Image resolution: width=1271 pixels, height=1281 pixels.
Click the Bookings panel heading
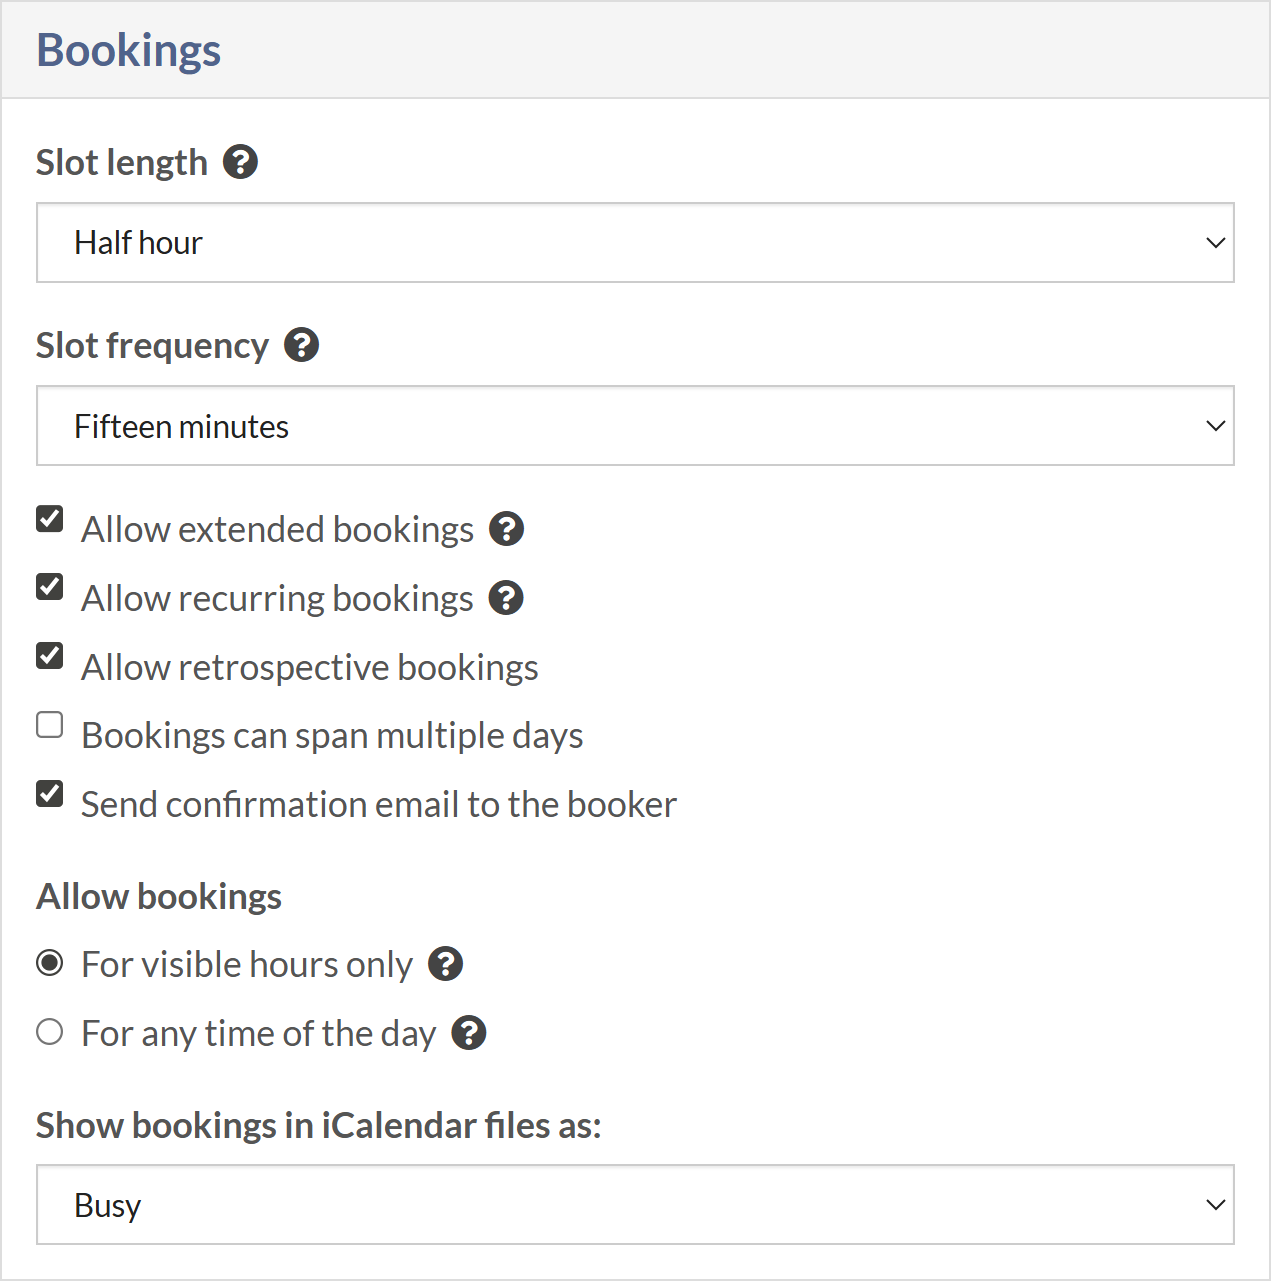[129, 50]
